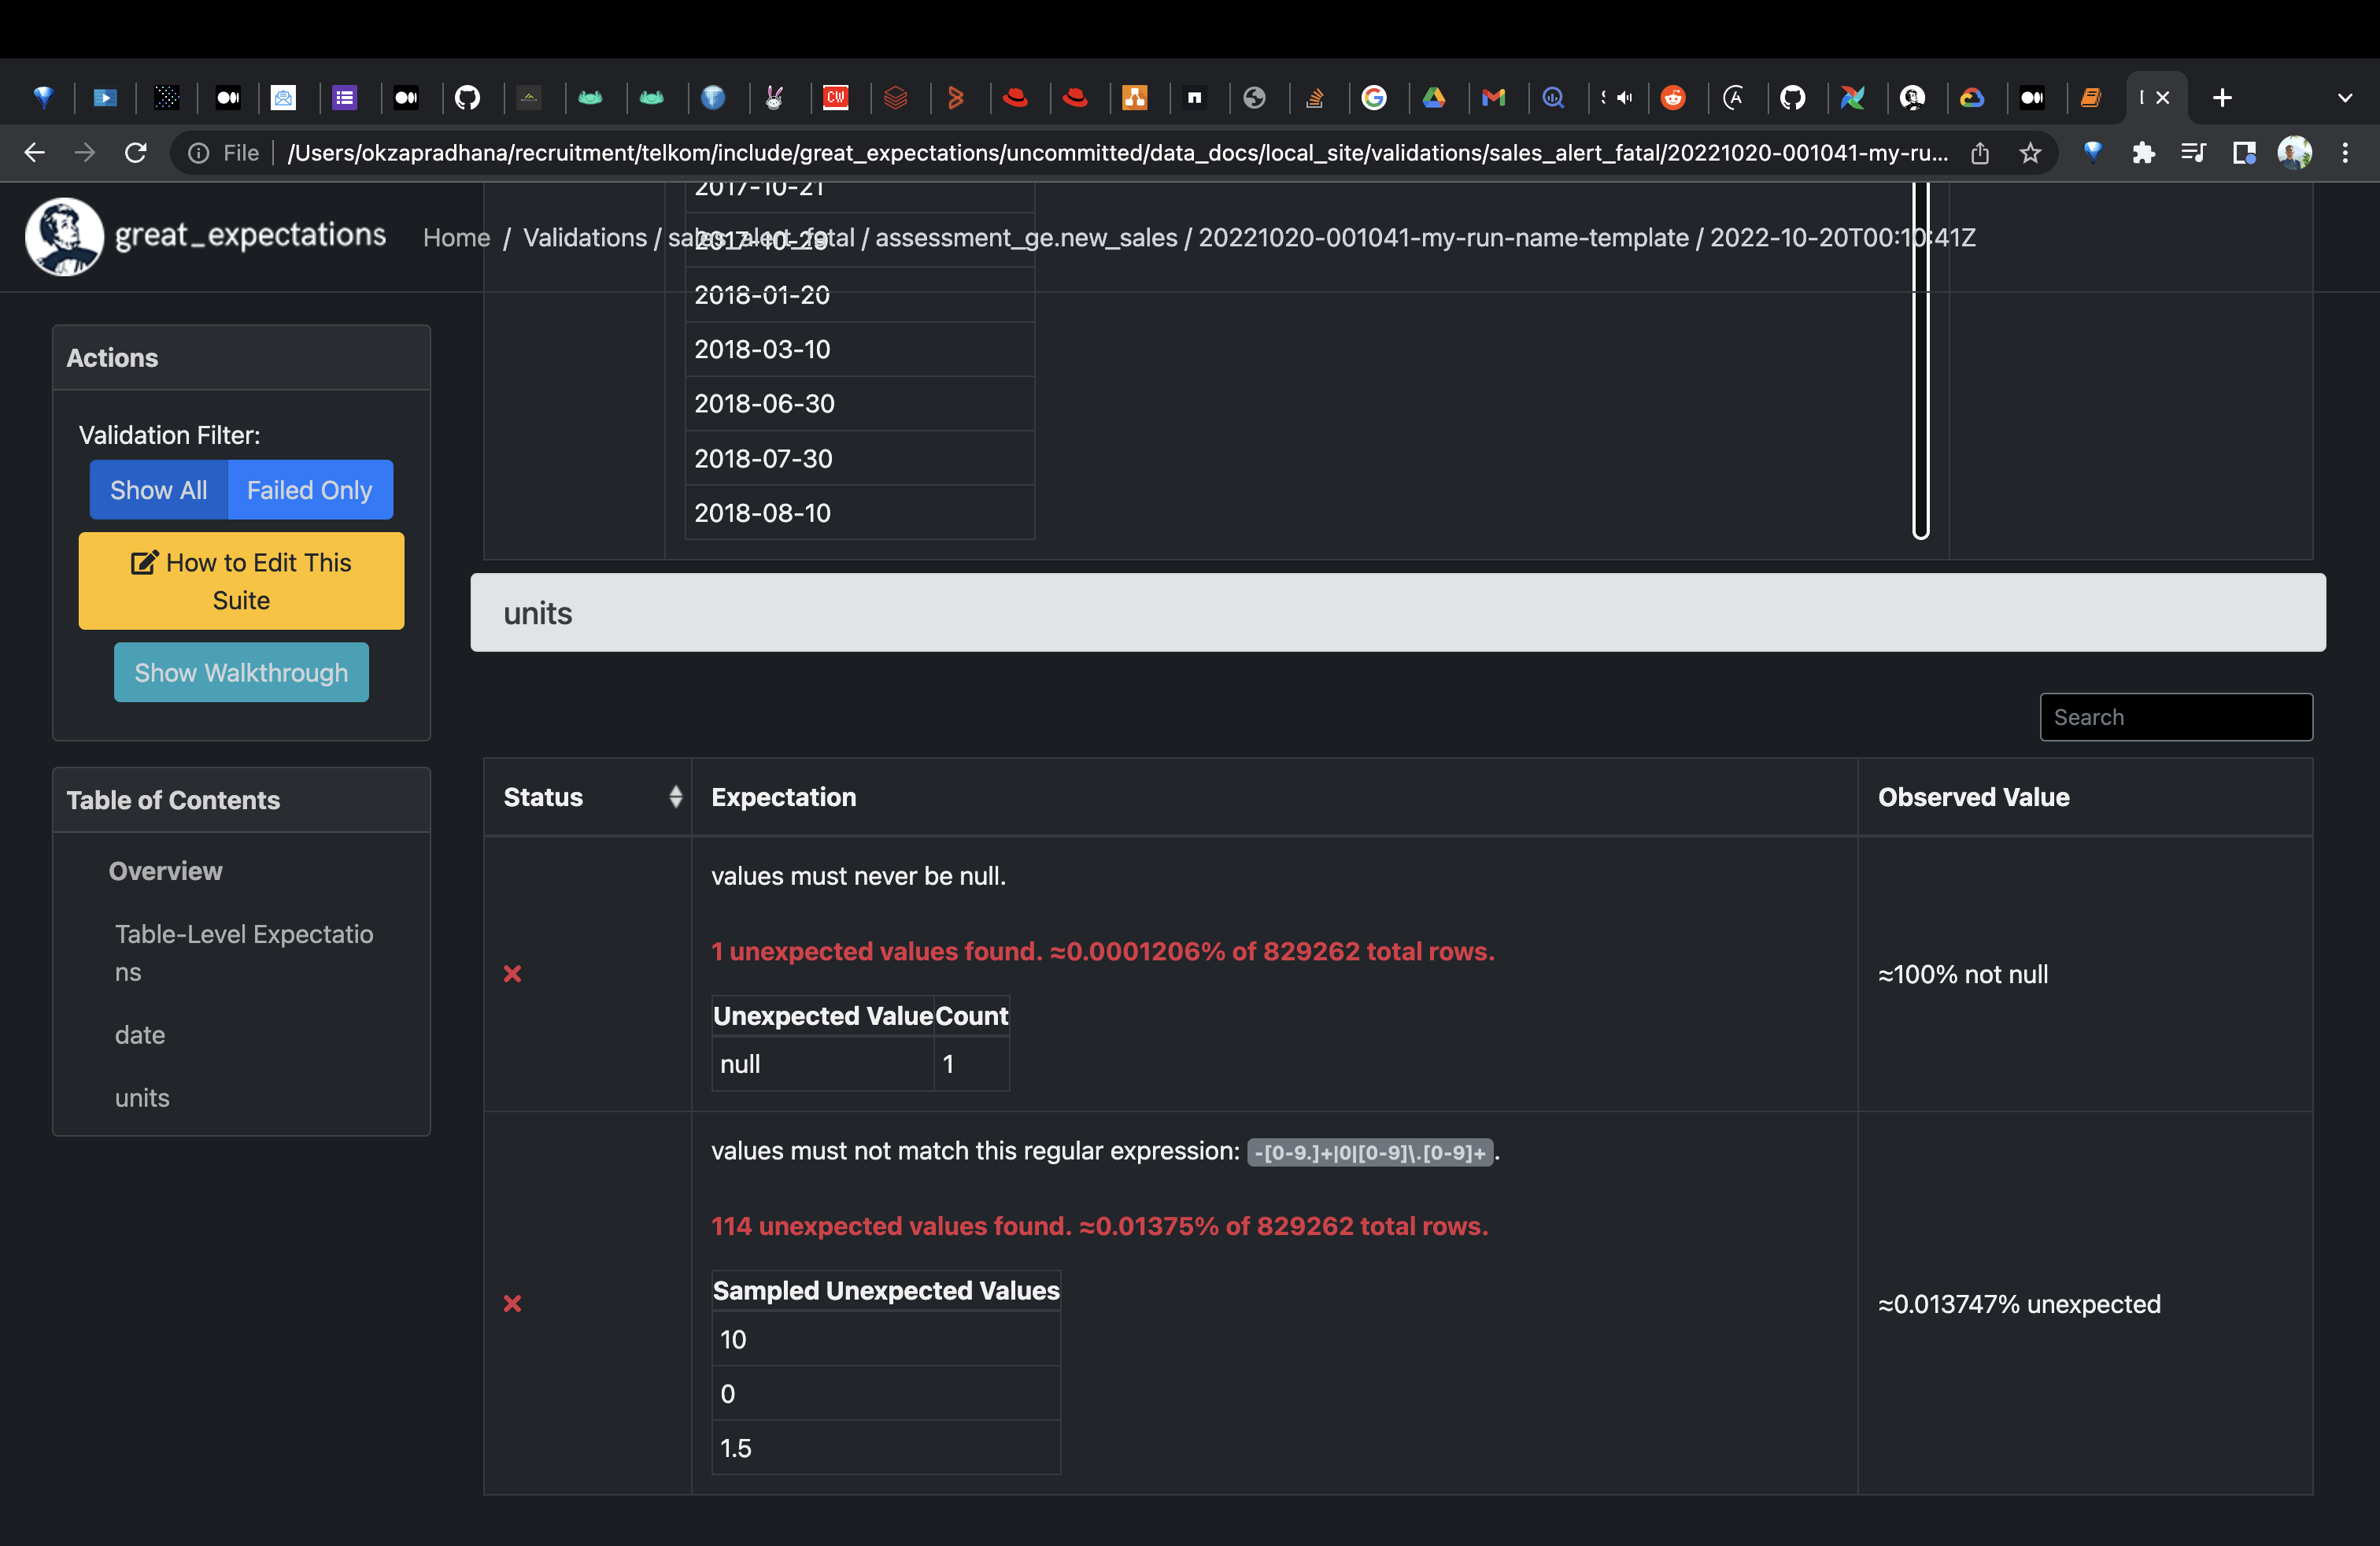Click the Status column sort arrows

point(676,797)
